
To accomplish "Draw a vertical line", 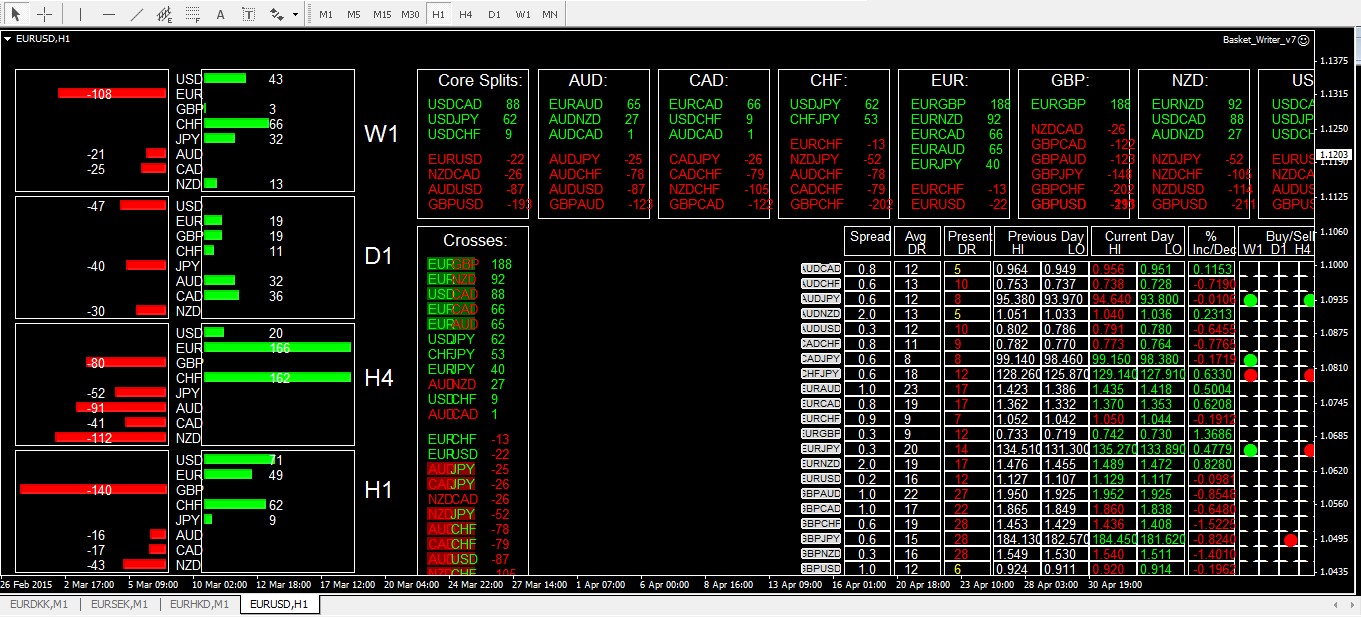I will pyautogui.click(x=81, y=14).
